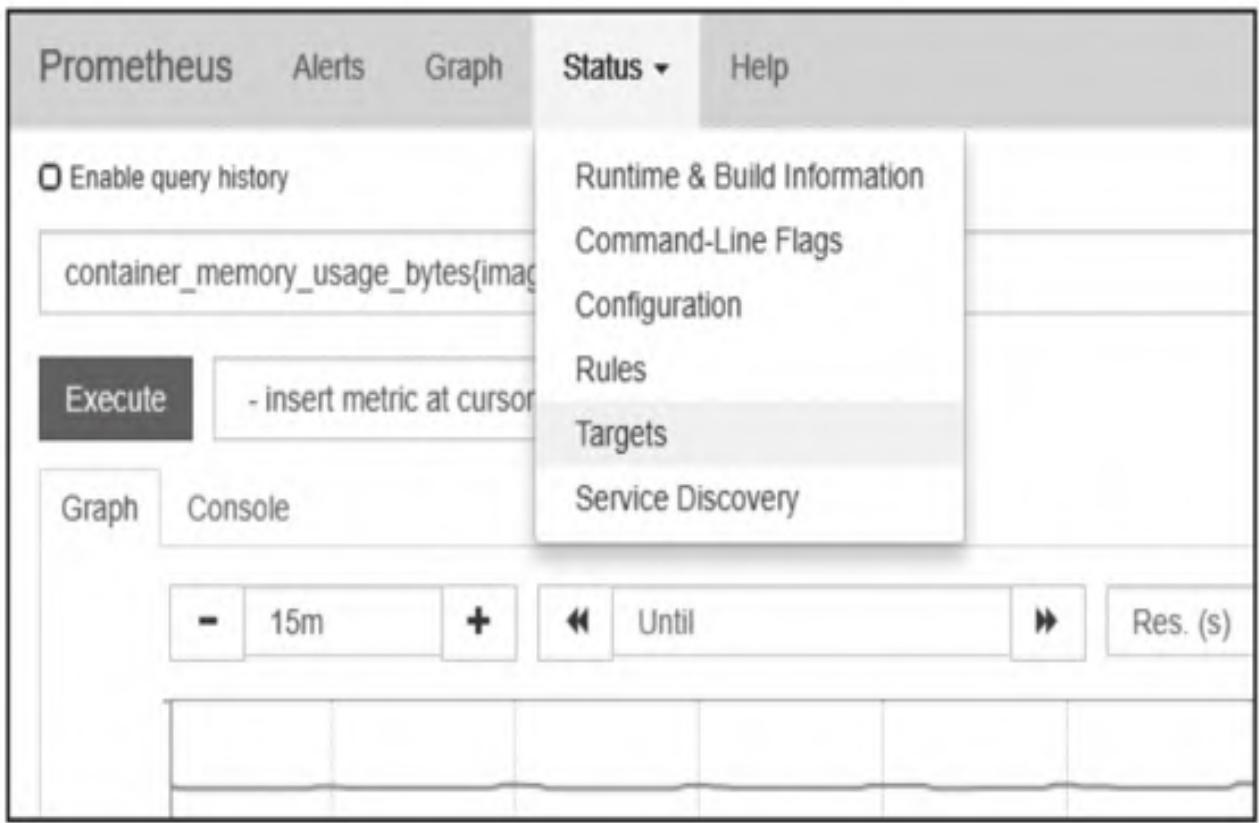Click the rewind end time double-arrow

click(575, 623)
